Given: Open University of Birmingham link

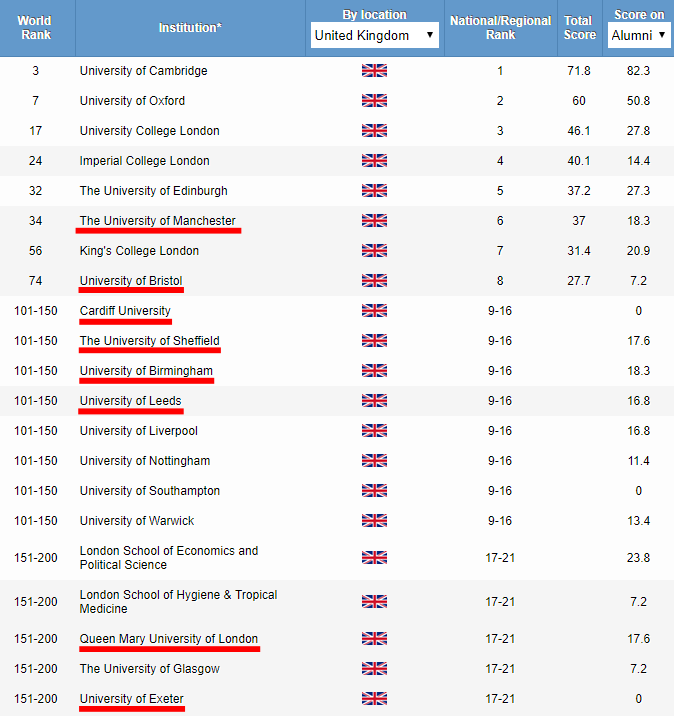Looking at the screenshot, I should coord(146,371).
